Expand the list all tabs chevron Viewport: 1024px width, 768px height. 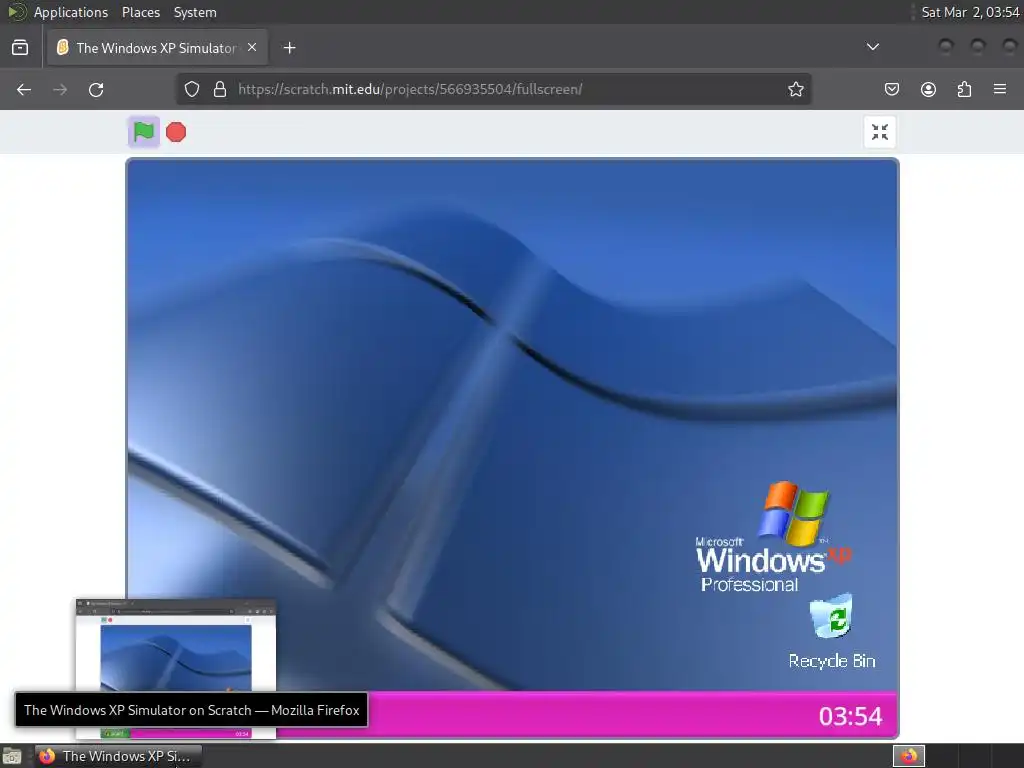[x=872, y=47]
